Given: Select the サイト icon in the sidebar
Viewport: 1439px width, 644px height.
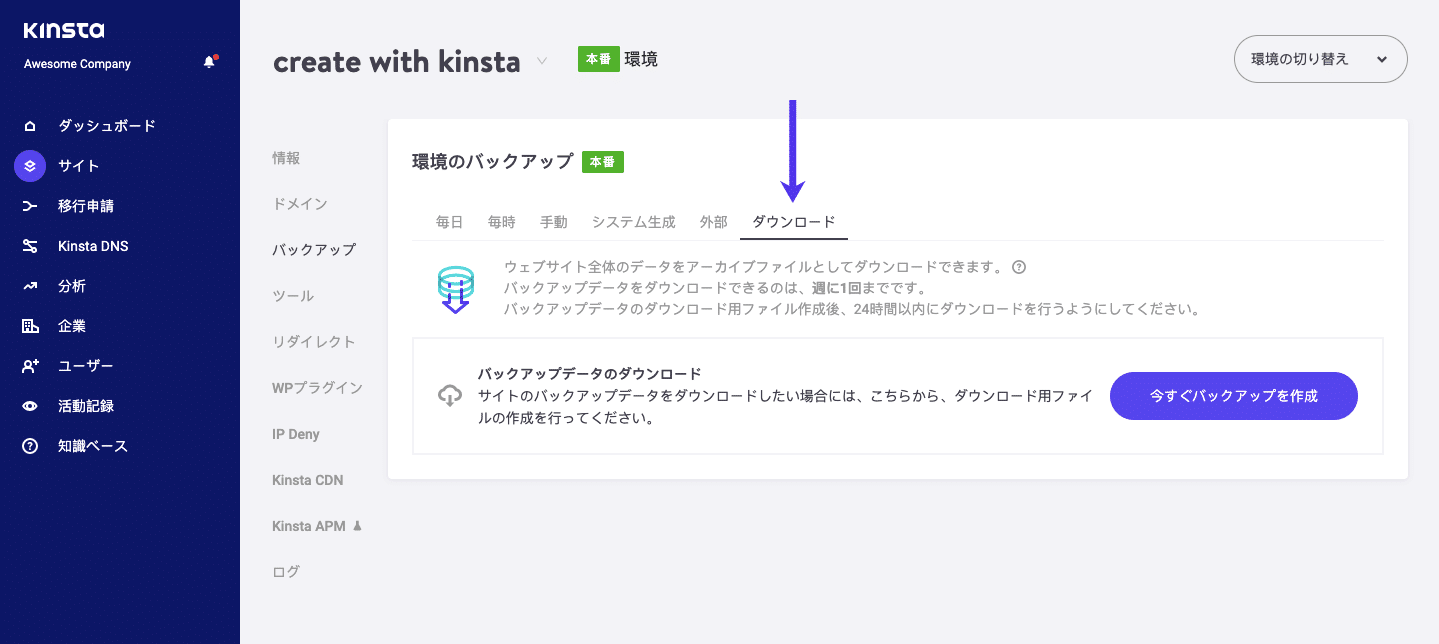Looking at the screenshot, I should coord(29,165).
